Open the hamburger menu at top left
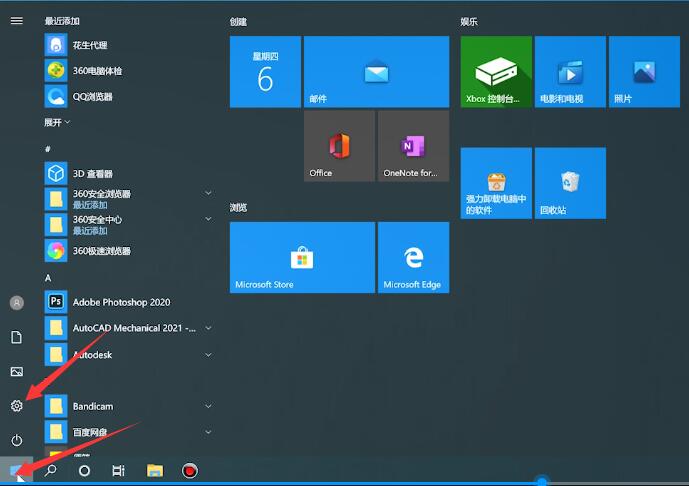 17,21
